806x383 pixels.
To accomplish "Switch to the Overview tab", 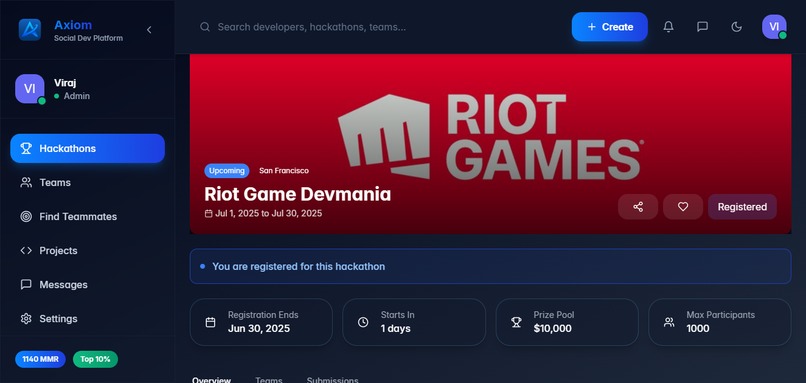I will 211,380.
